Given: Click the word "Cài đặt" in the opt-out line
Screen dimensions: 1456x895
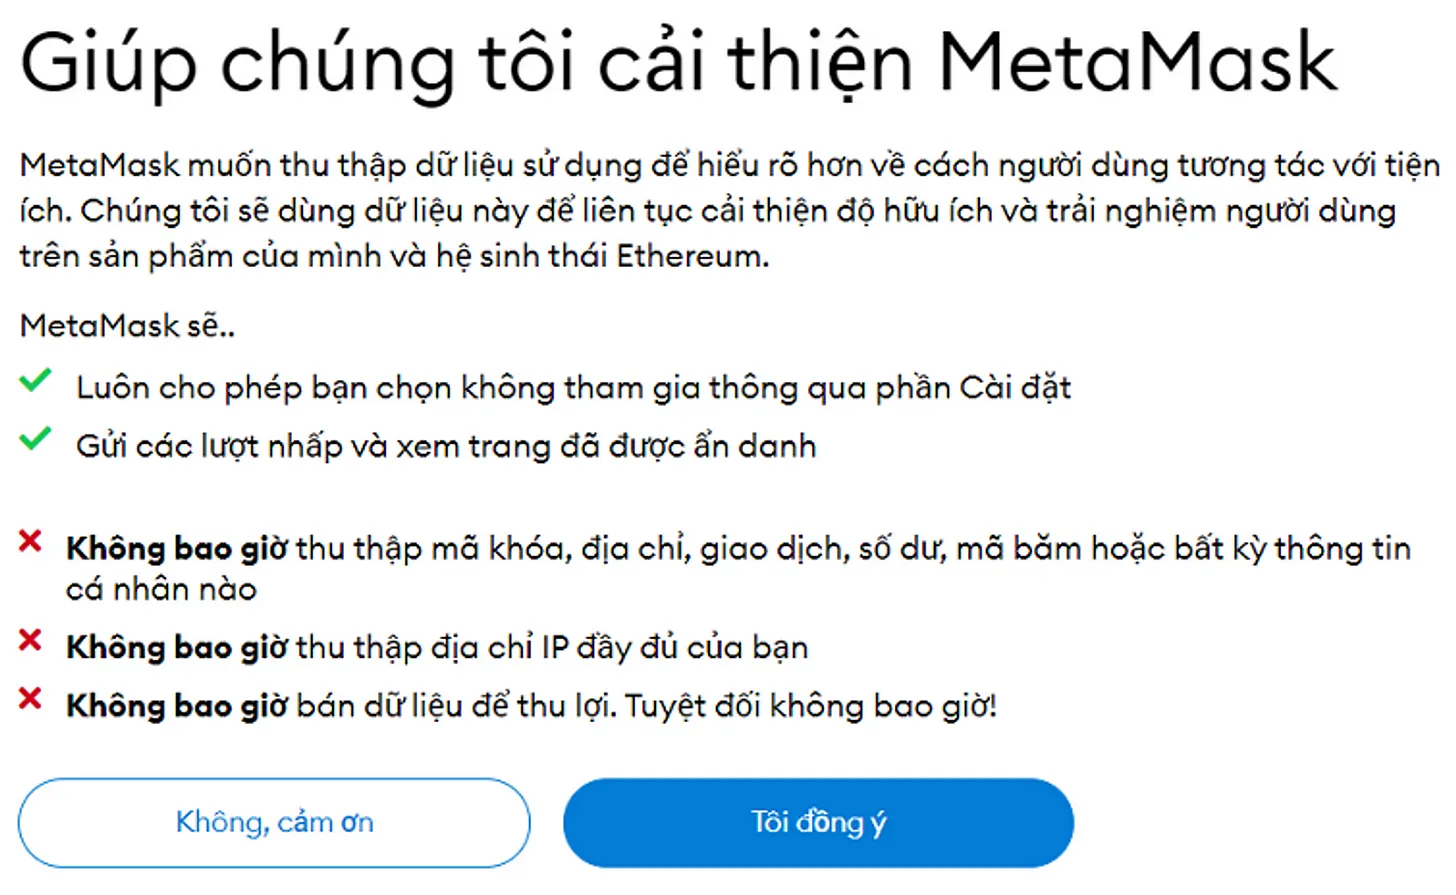Looking at the screenshot, I should coord(1015,388).
